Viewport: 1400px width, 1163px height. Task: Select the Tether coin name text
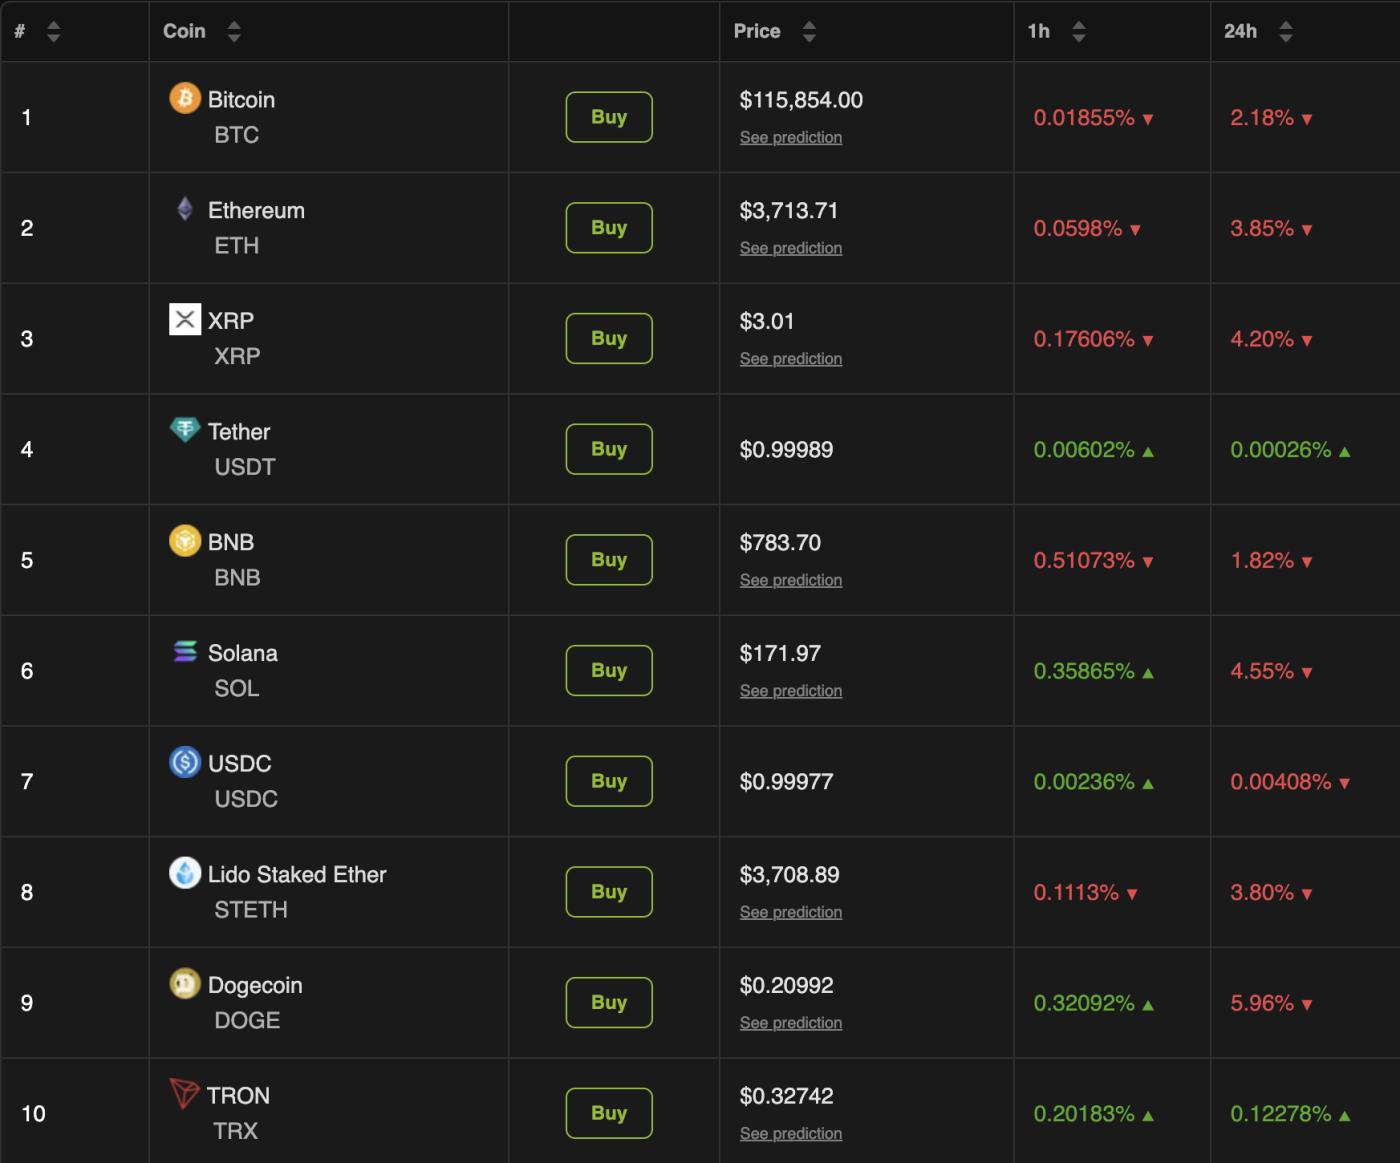coord(239,432)
